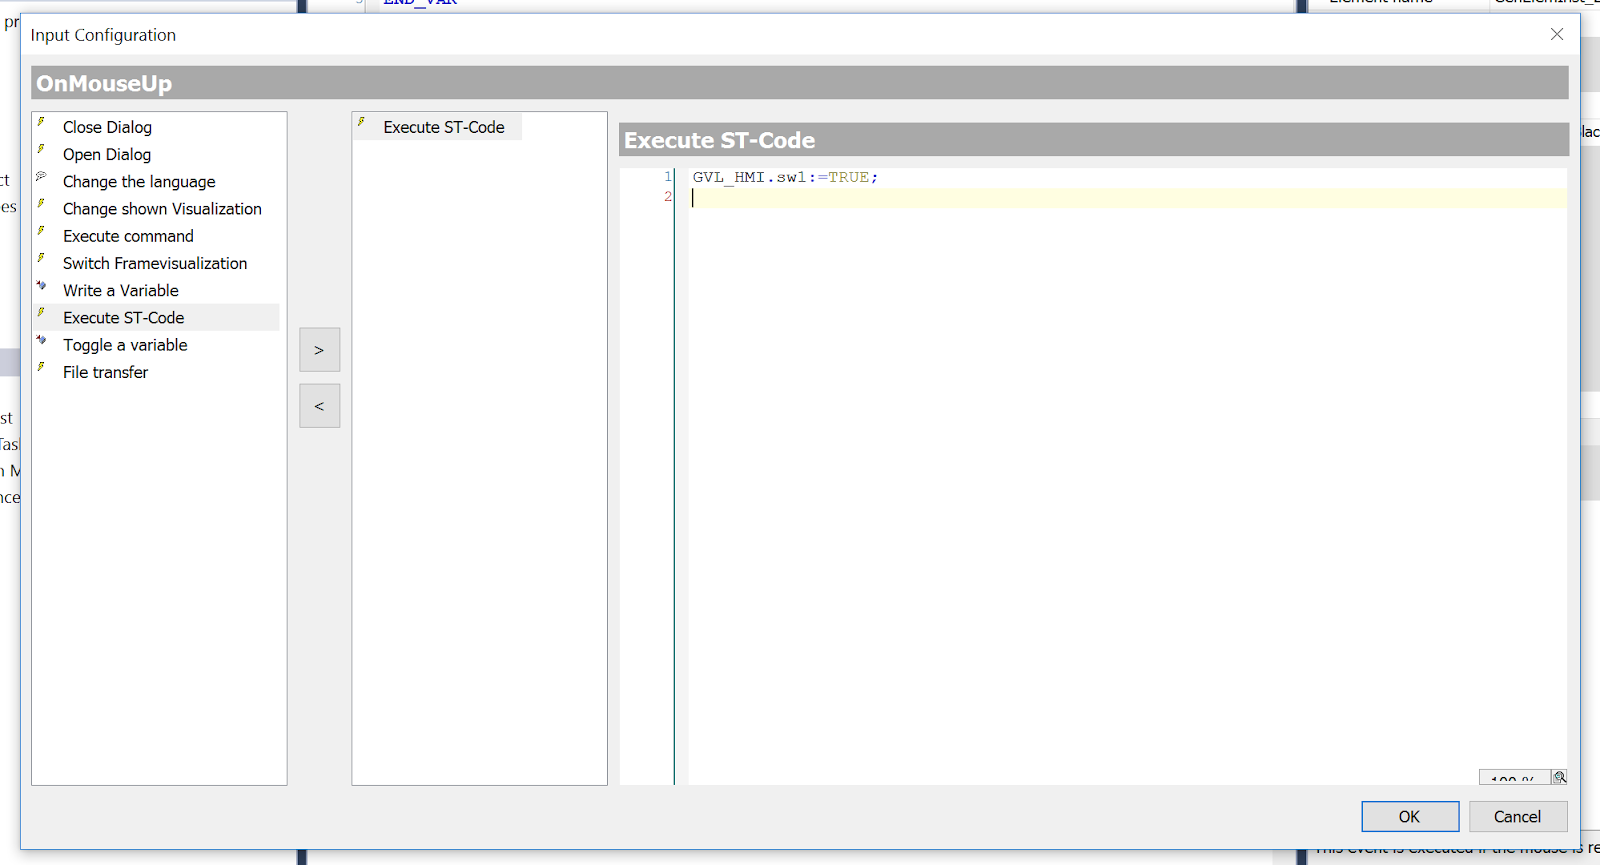This screenshot has height=865, width=1600.
Task: Place cursor on empty line 2 of ST editor
Action: pyautogui.click(x=1127, y=197)
